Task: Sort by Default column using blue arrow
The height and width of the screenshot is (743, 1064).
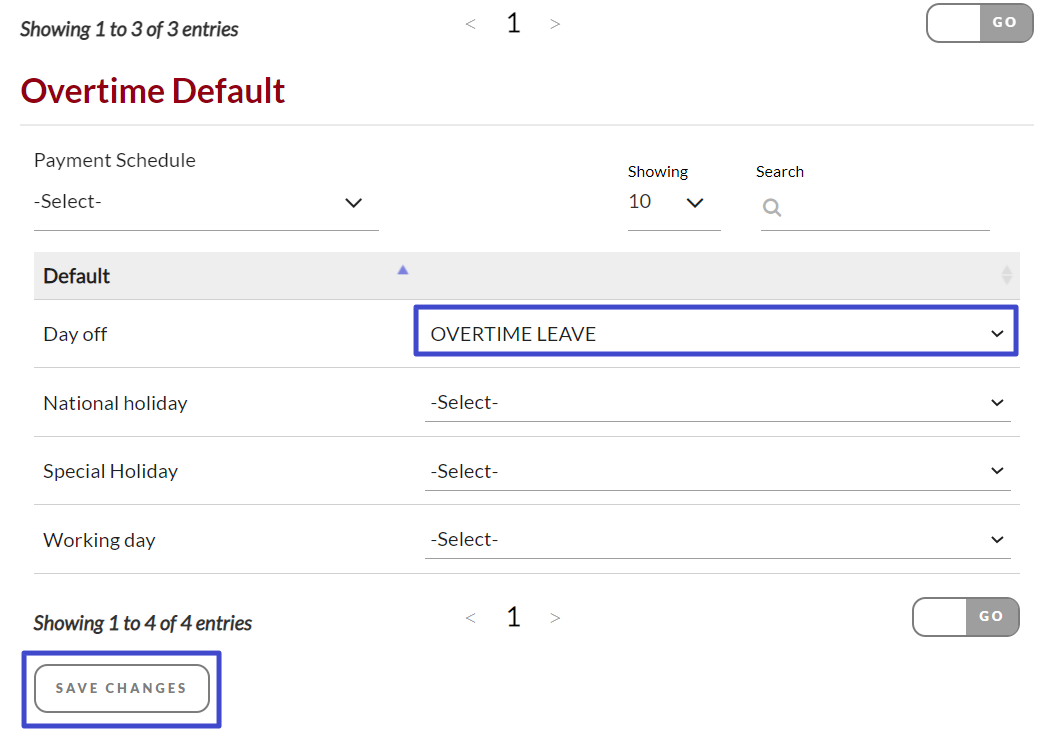Action: (x=403, y=270)
